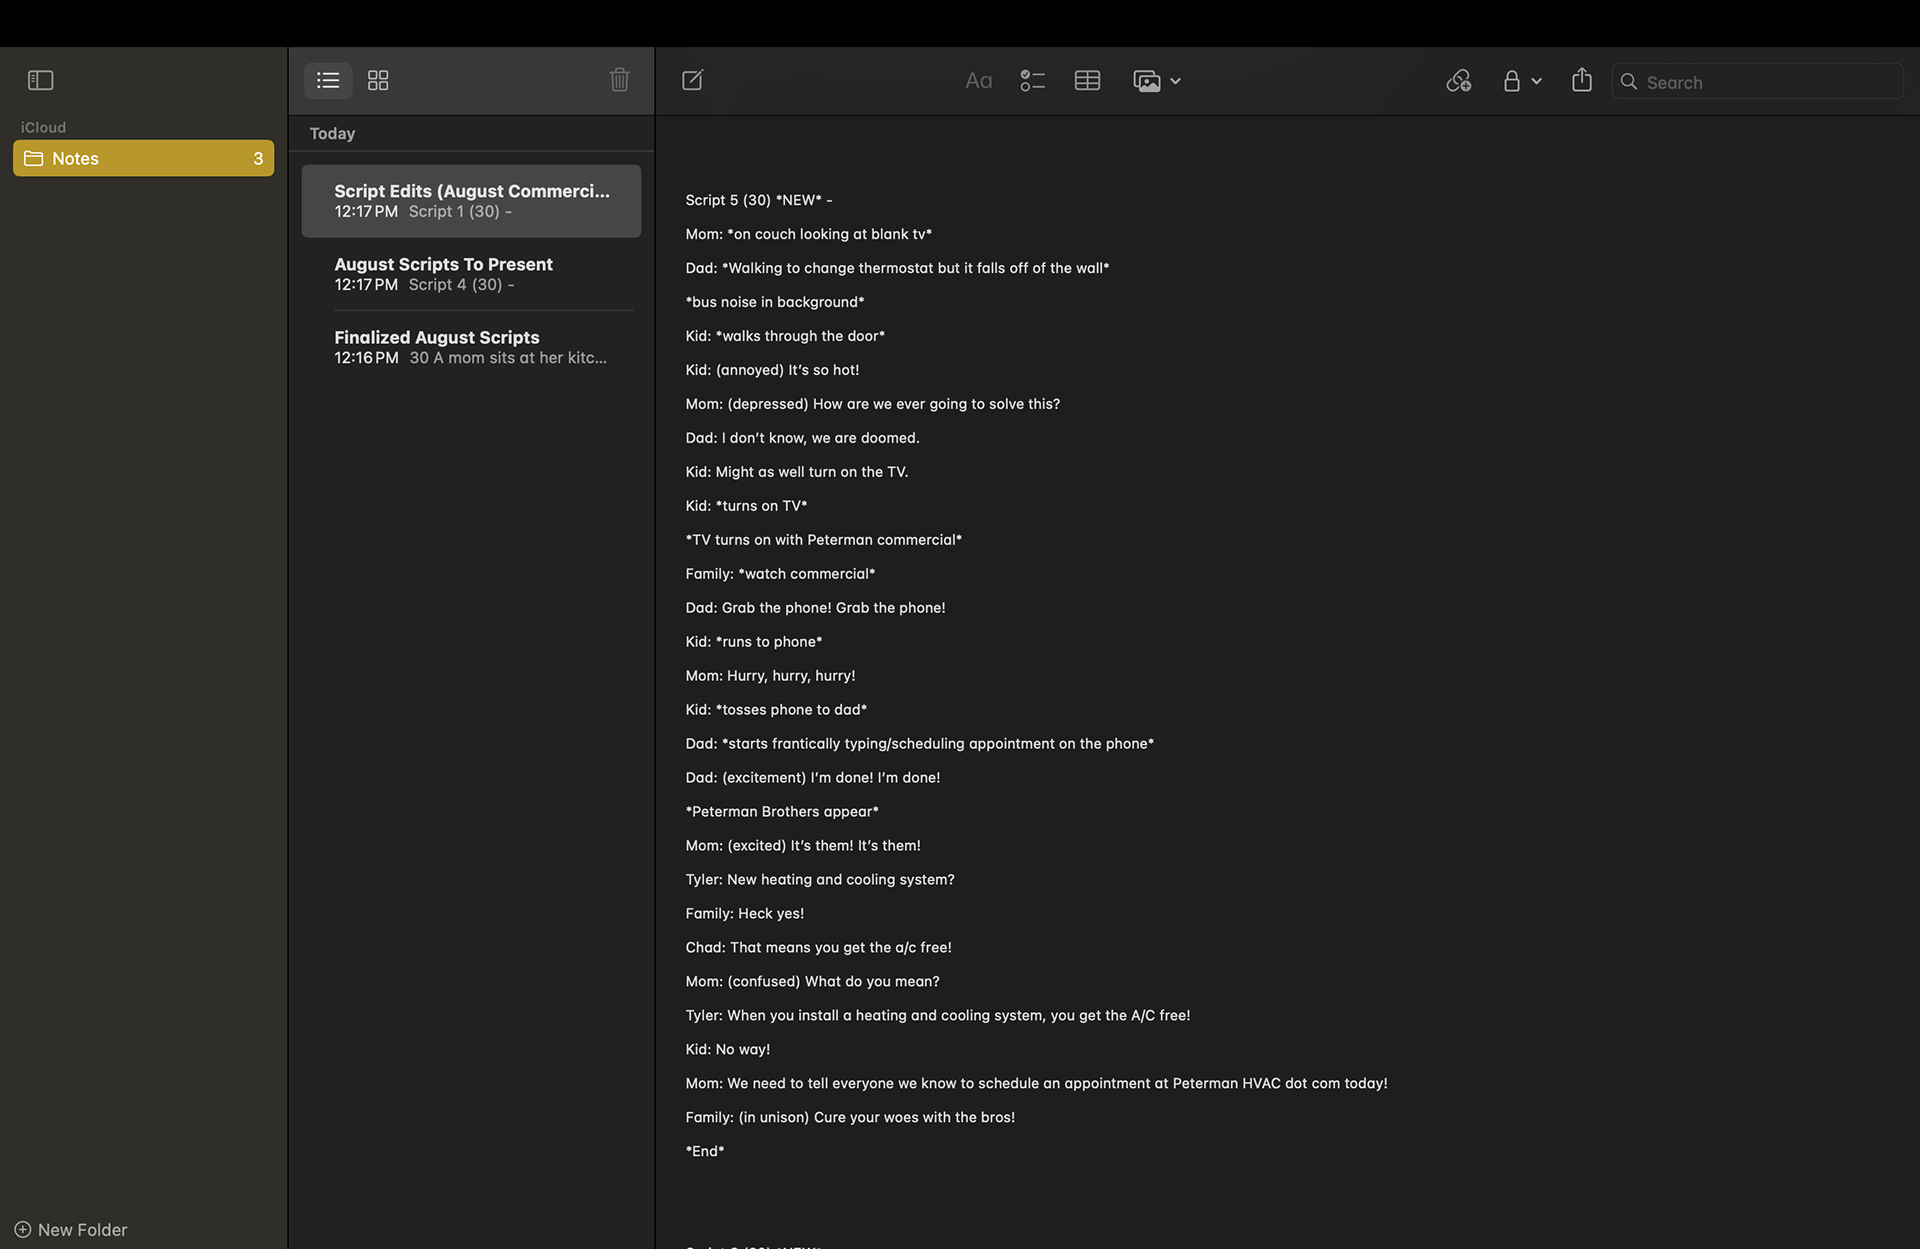Screen dimensions: 1920x1249
Task: Insert a checklist in the note
Action: [1032, 81]
